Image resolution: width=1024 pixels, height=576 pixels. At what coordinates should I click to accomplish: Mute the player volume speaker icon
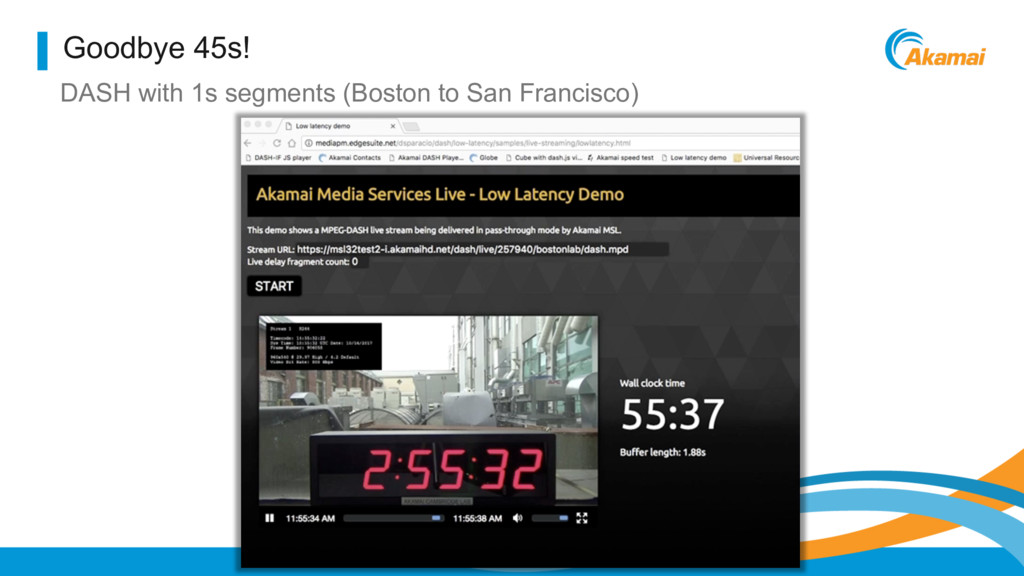[x=518, y=518]
